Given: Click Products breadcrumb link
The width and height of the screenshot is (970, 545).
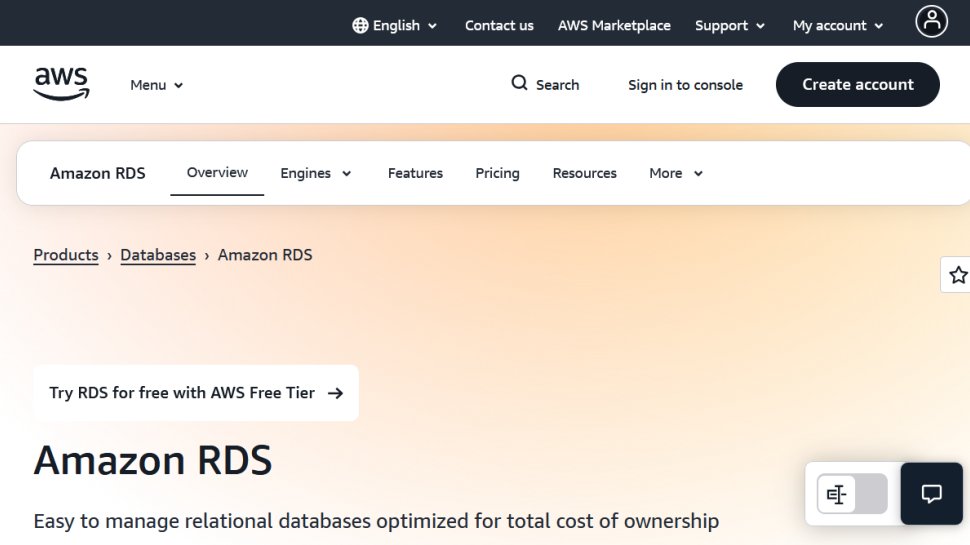Looking at the screenshot, I should click(66, 255).
